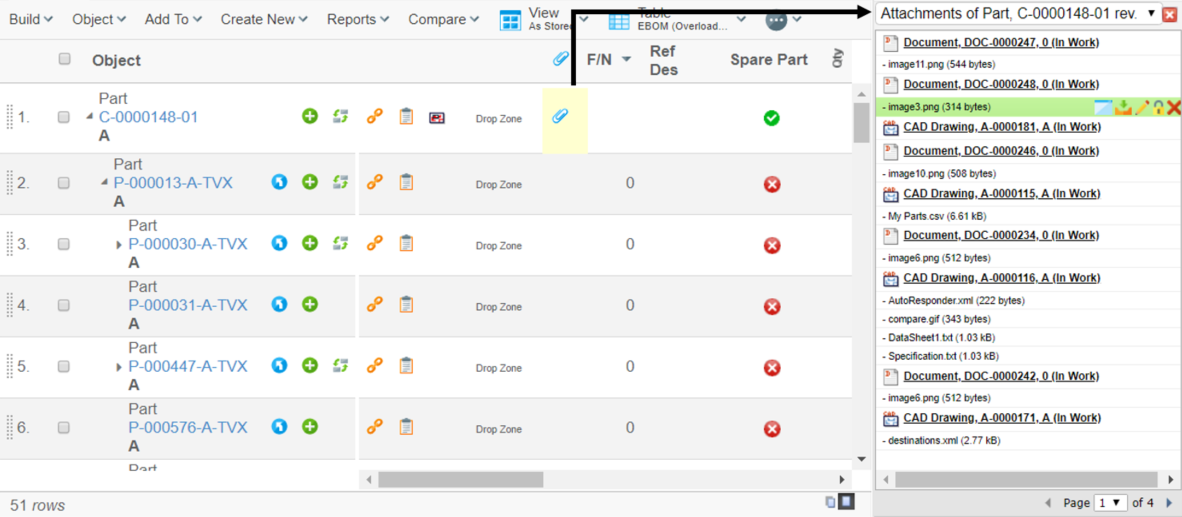
Task: Open the Attachments of Part dropdown
Action: pyautogui.click(x=1152, y=14)
